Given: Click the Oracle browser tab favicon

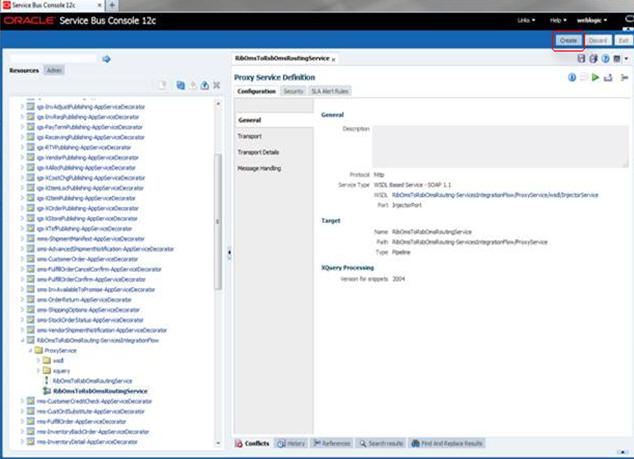Looking at the screenshot, I should pyautogui.click(x=6, y=5).
